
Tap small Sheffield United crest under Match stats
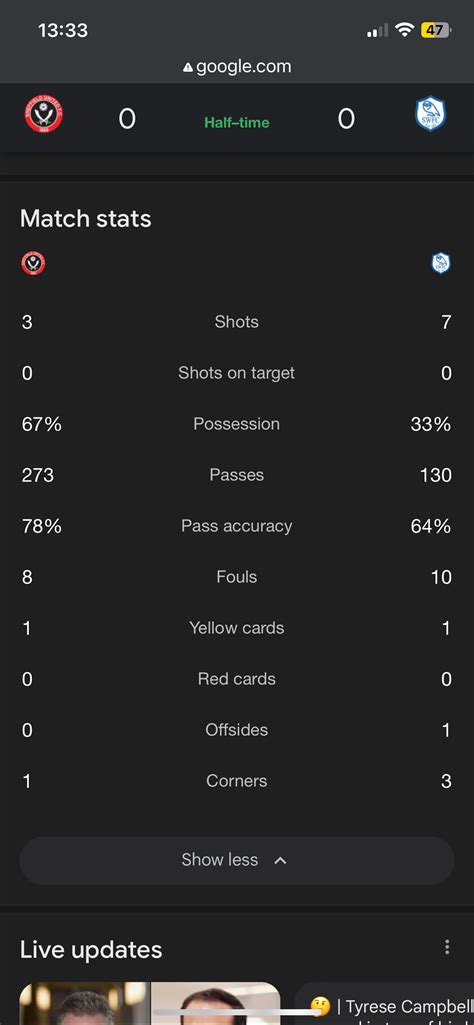33,263
